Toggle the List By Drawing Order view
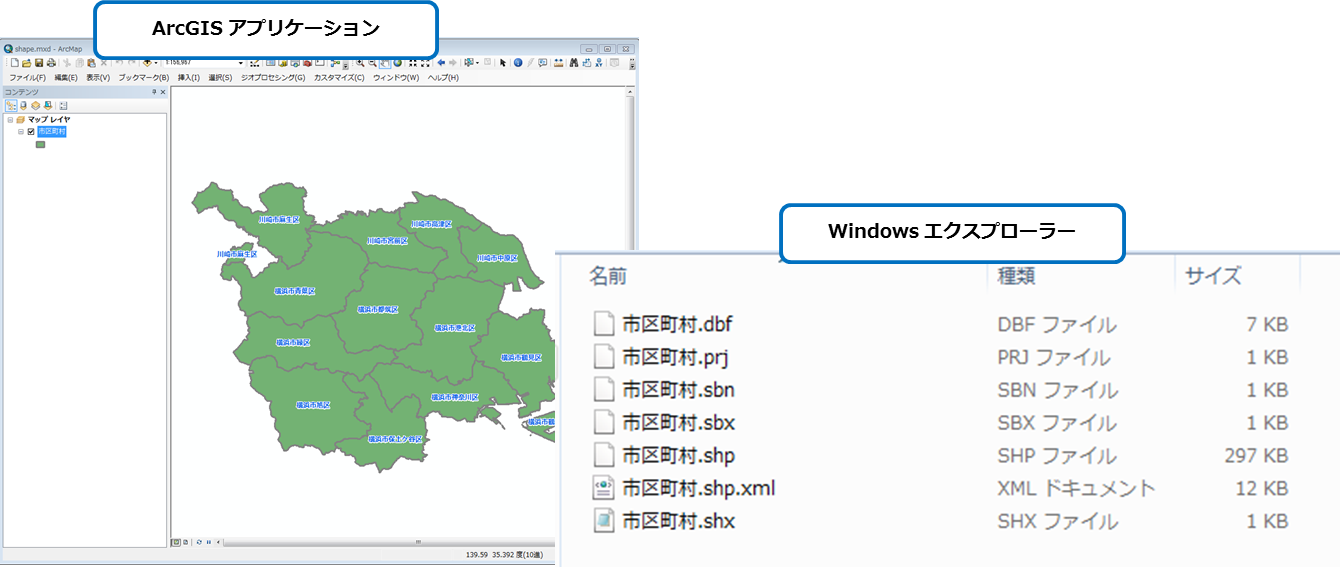This screenshot has width=1340, height=567. [x=11, y=105]
